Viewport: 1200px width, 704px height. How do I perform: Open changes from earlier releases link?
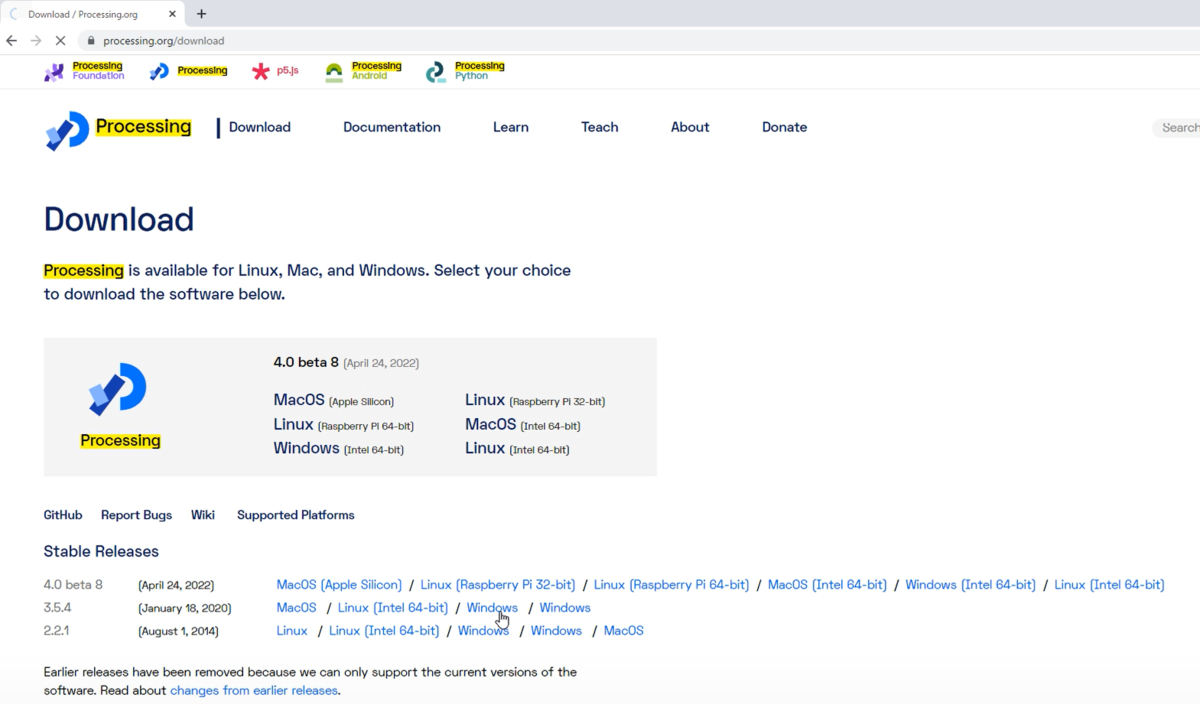(x=254, y=690)
